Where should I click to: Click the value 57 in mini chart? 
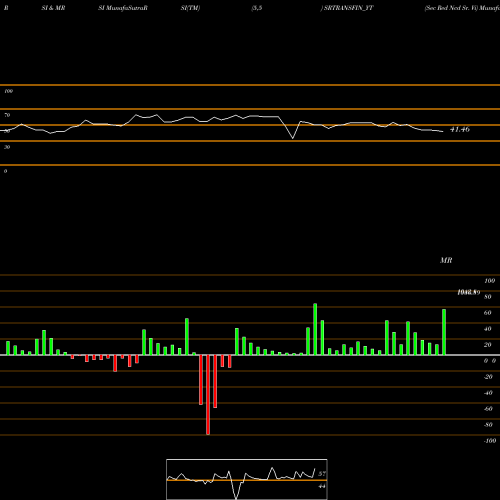point(322,474)
